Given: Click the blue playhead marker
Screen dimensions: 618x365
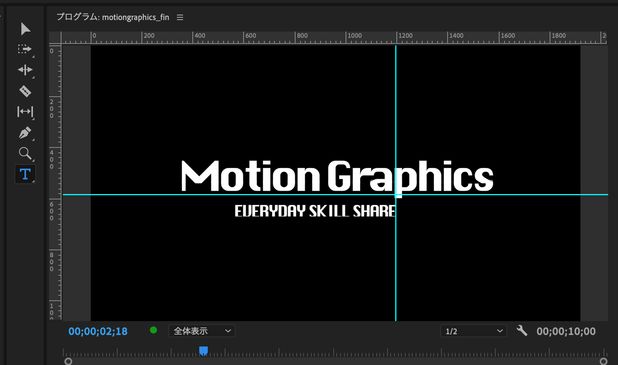Looking at the screenshot, I should click(203, 350).
